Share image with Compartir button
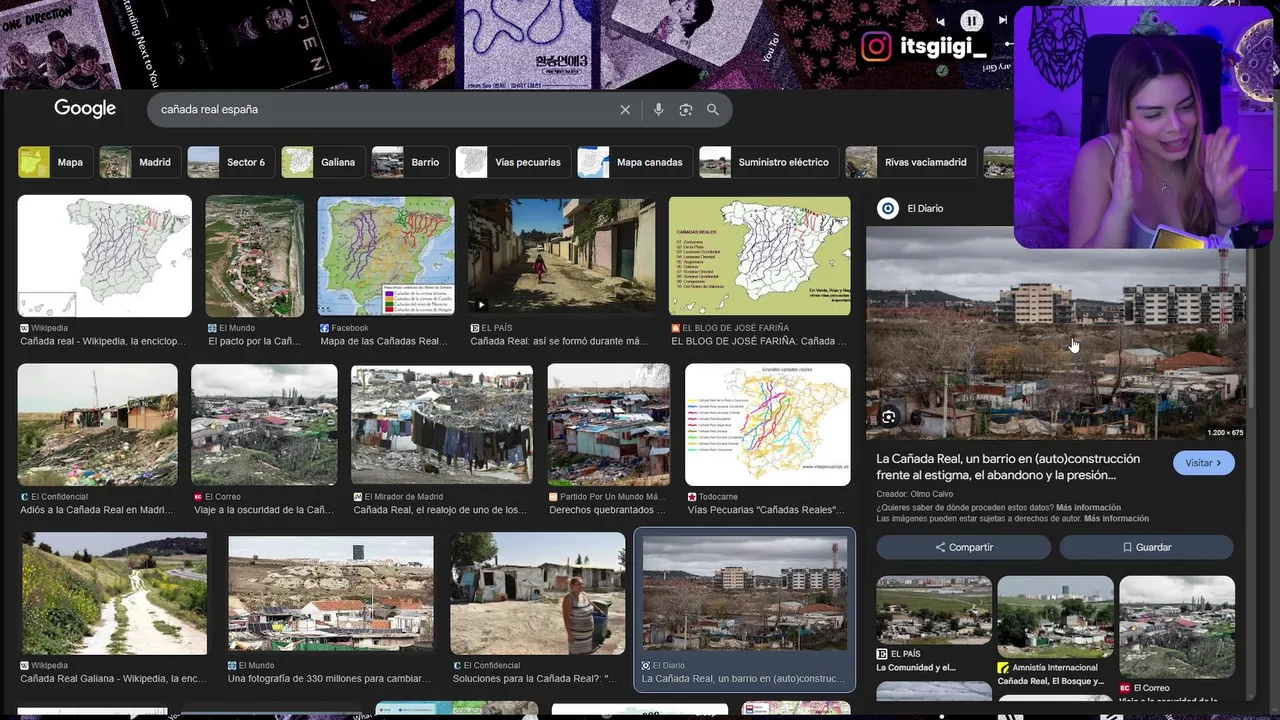The image size is (1280, 720). pos(963,547)
